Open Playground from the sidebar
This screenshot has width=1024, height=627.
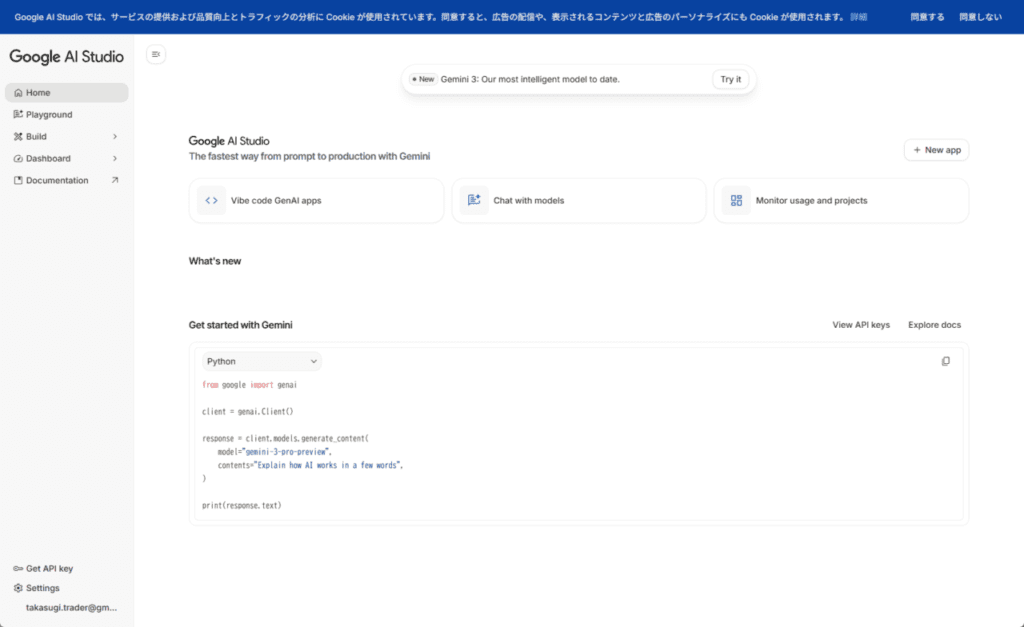tap(49, 115)
